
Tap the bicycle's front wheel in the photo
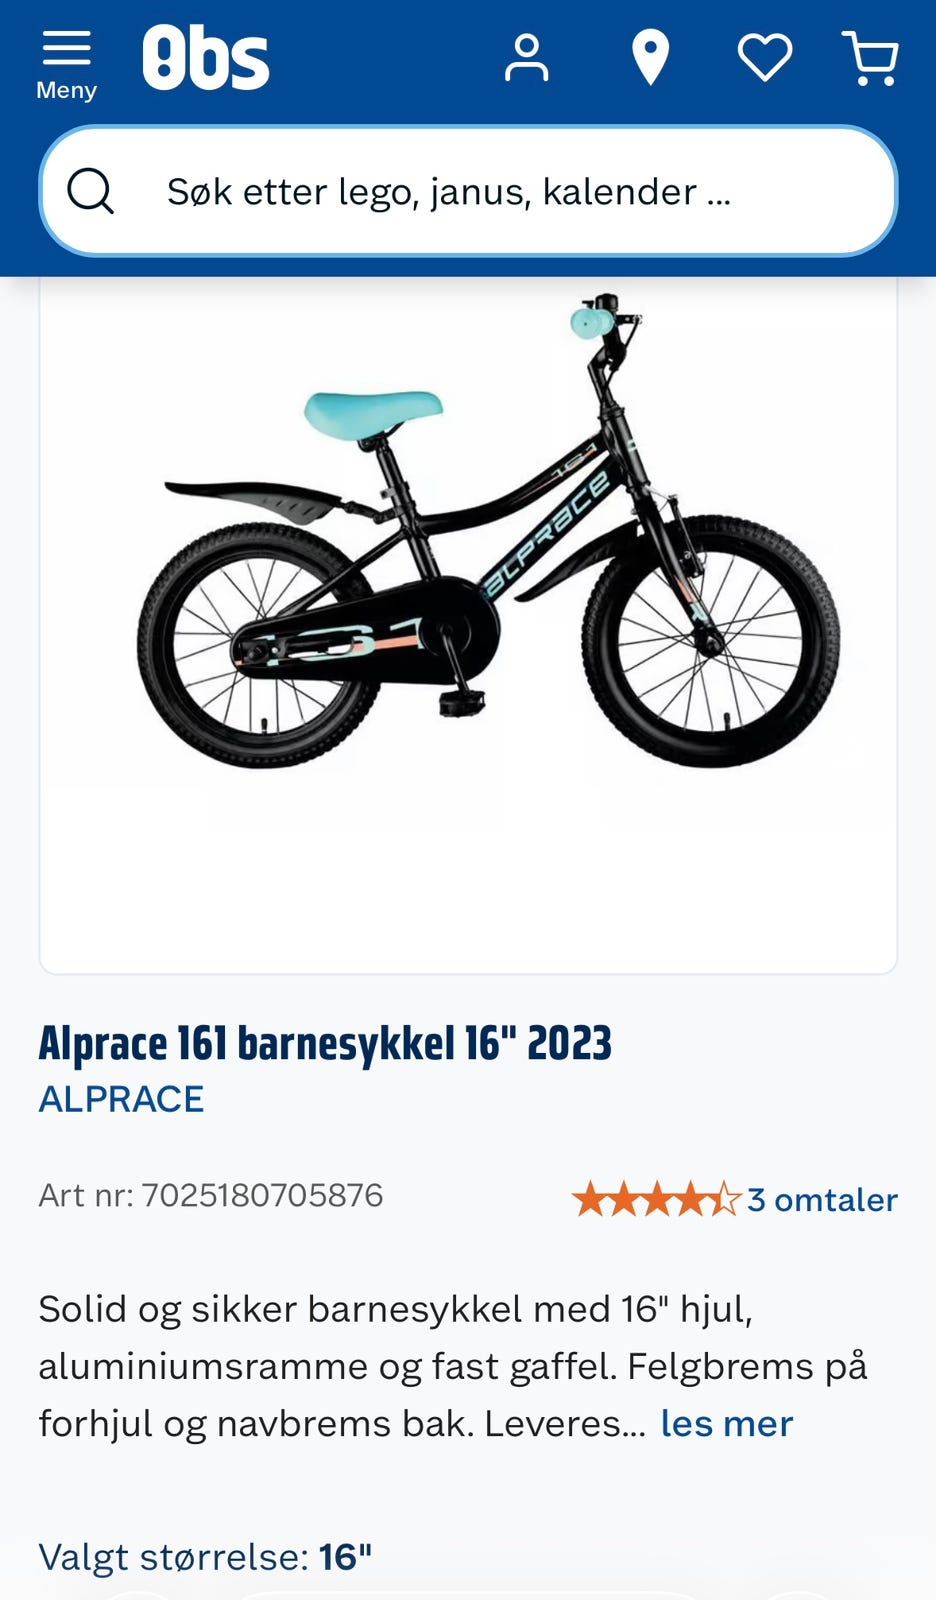point(711,640)
